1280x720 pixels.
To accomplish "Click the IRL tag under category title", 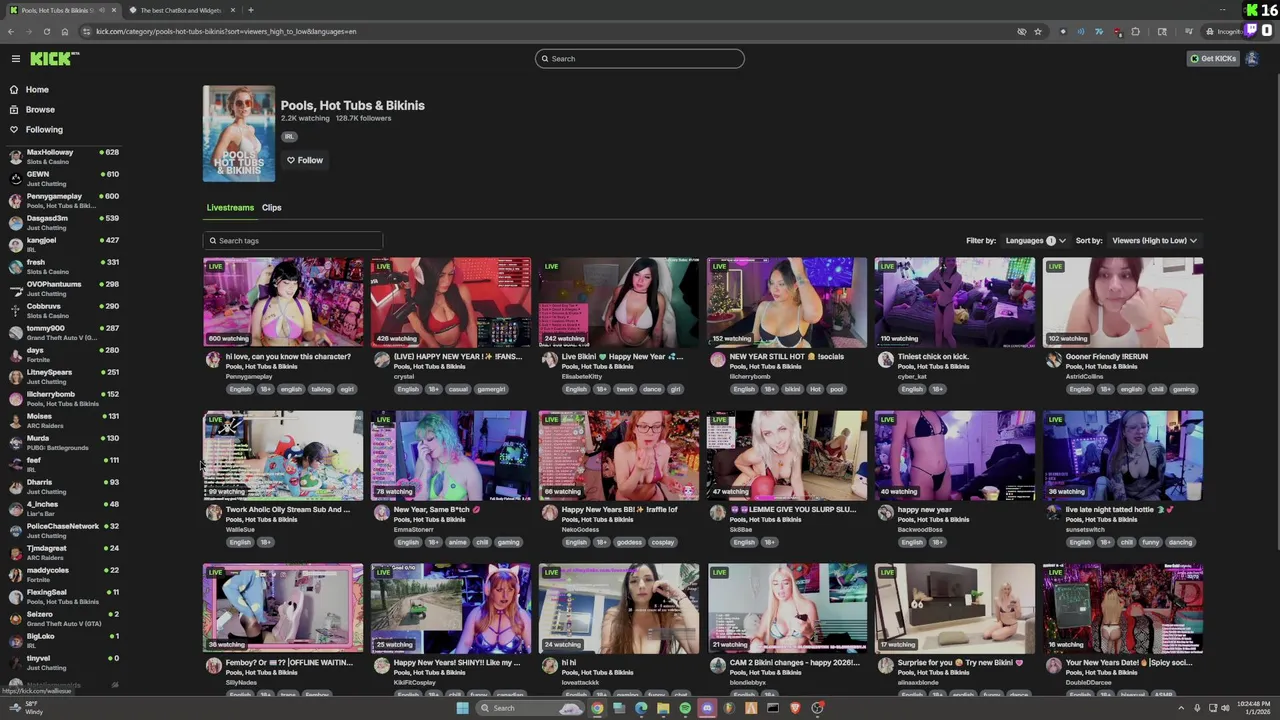I will [289, 137].
